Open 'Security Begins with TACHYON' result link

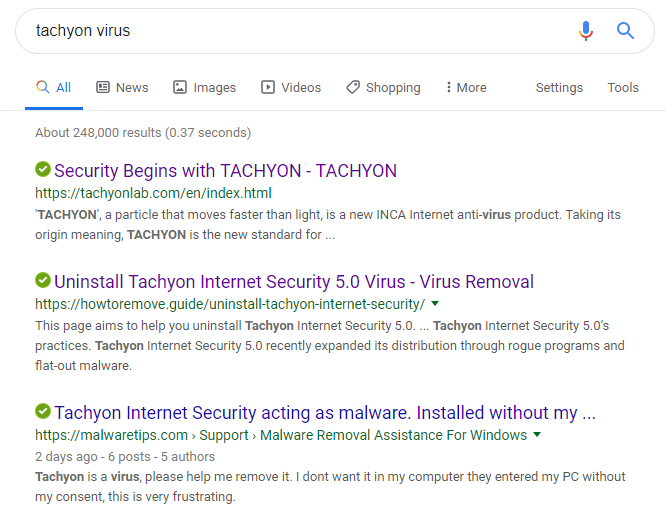225,171
